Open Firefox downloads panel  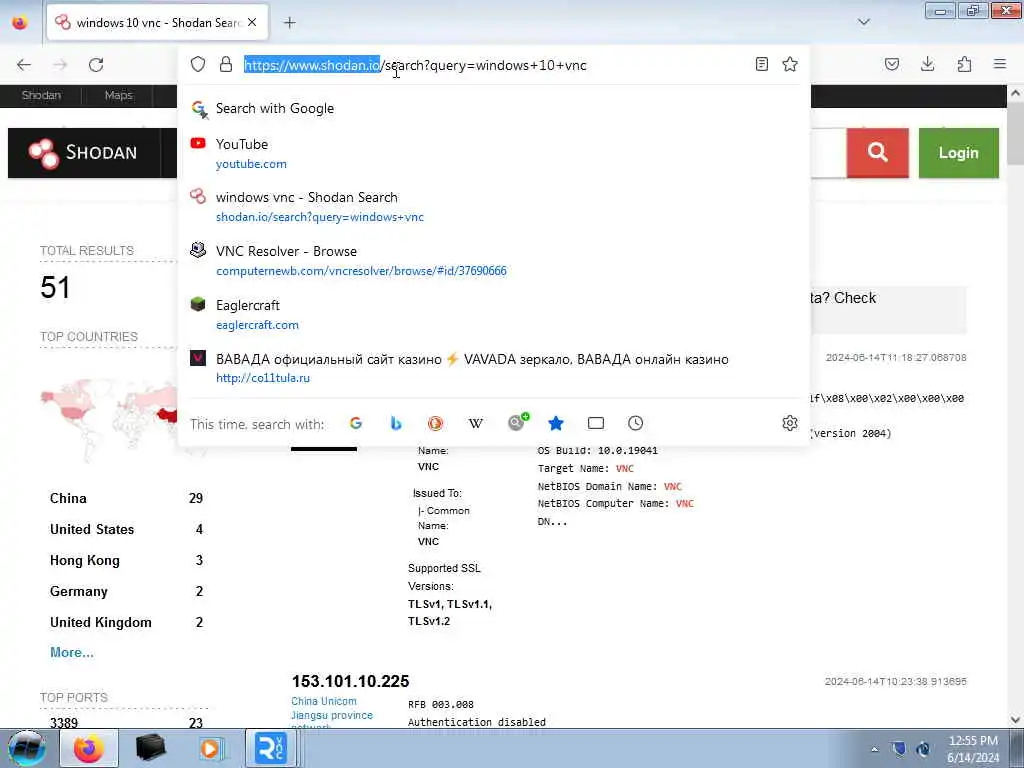[927, 64]
